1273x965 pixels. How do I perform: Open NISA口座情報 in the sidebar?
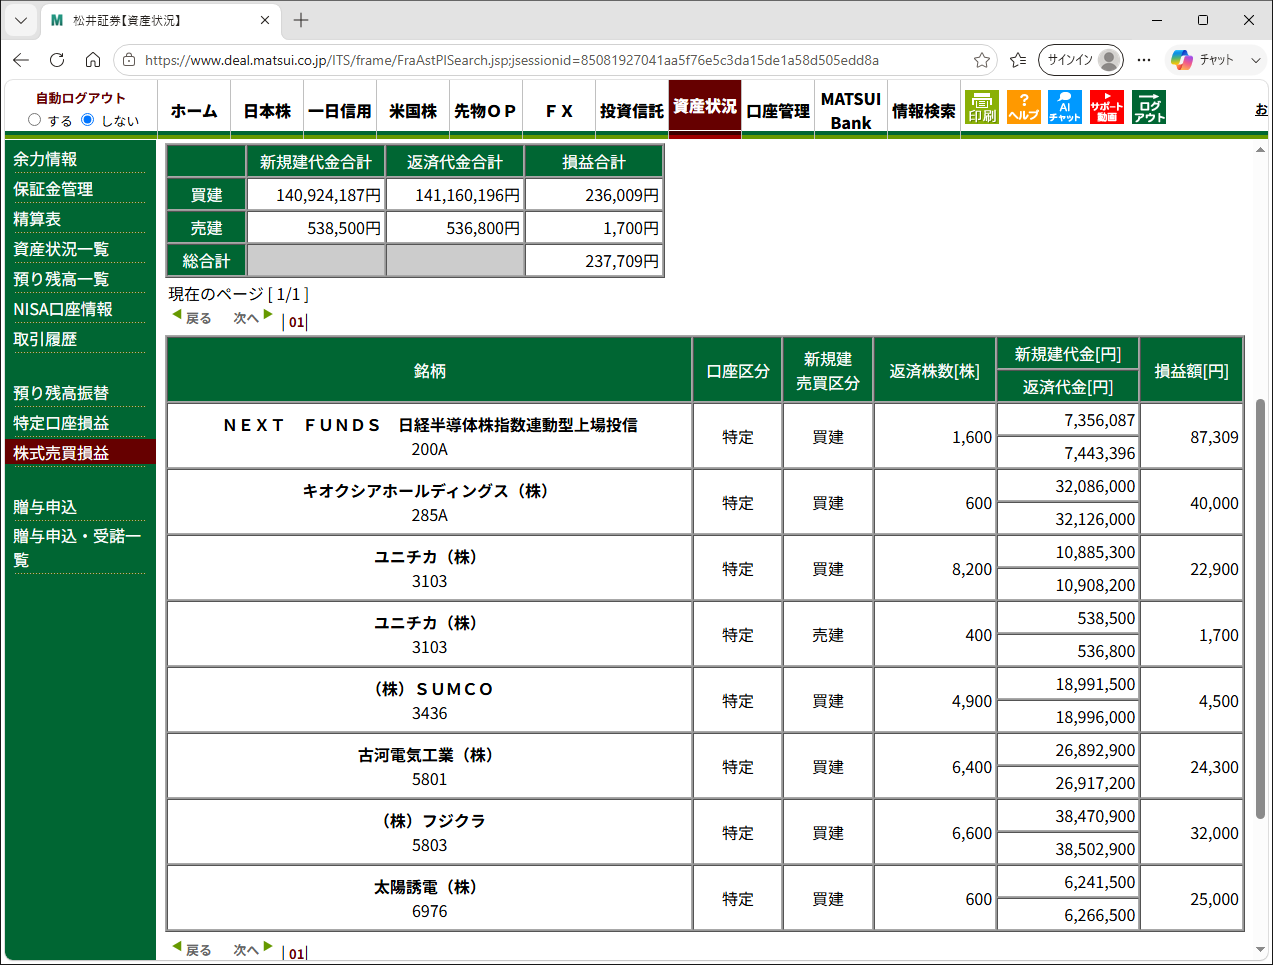coord(63,309)
